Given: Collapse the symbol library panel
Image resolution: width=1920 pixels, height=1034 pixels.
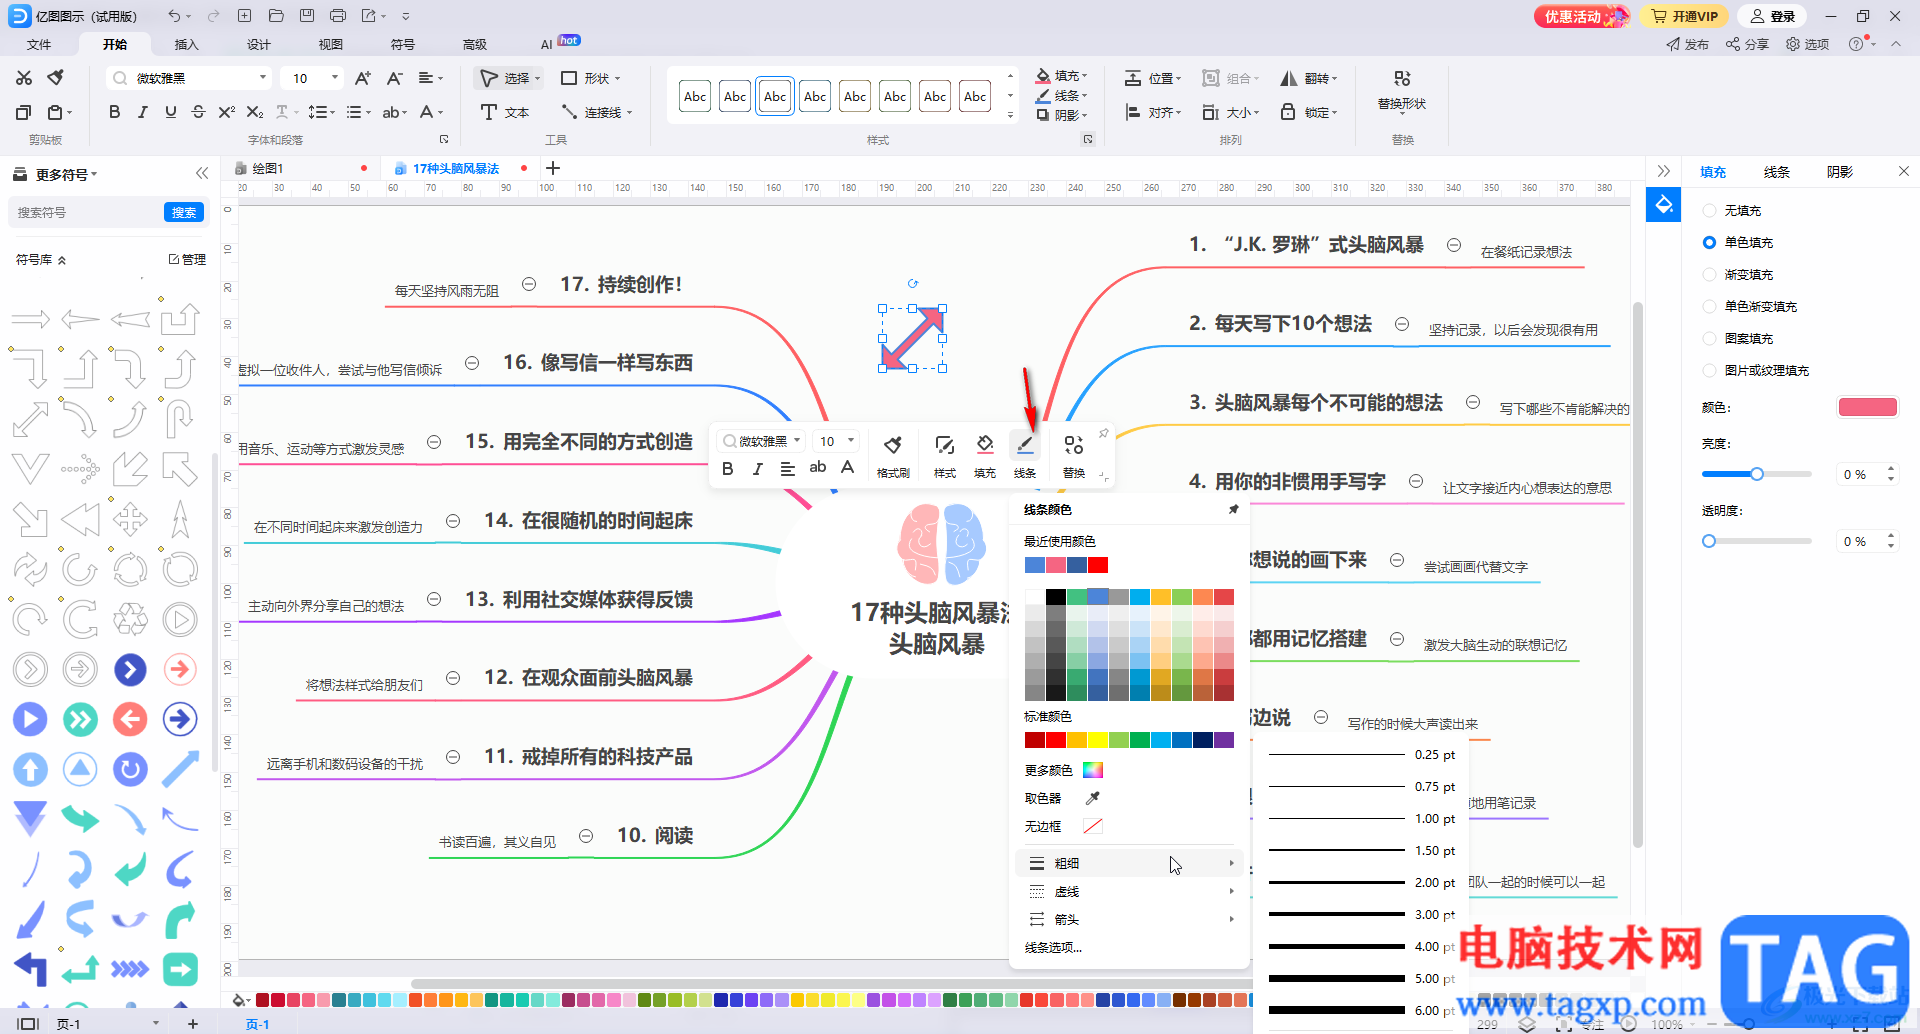Looking at the screenshot, I should (202, 173).
